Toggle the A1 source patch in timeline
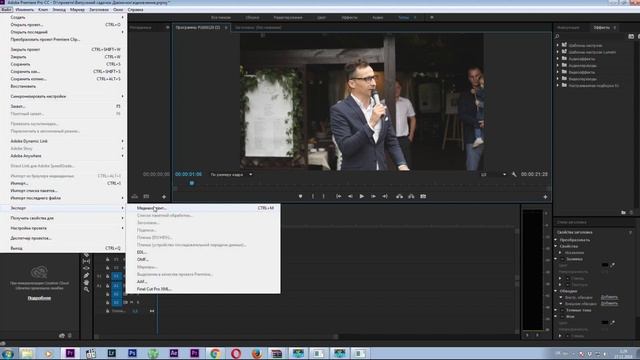Viewport: 640px width, 360px height. click(x=99, y=286)
